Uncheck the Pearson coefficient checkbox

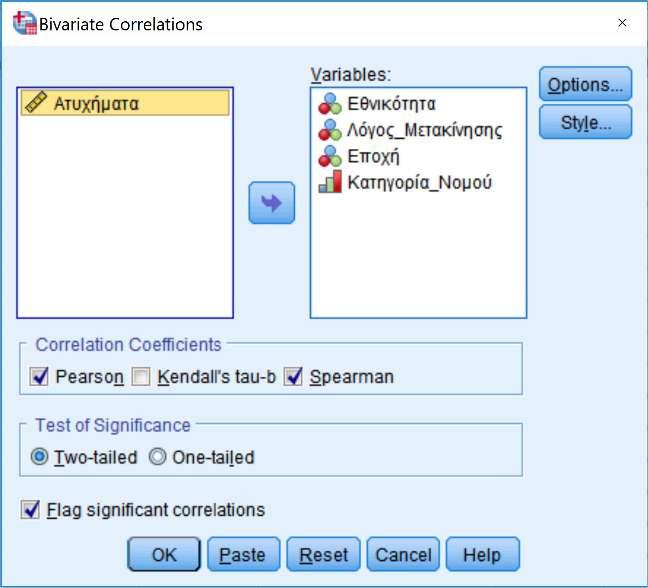click(39, 376)
